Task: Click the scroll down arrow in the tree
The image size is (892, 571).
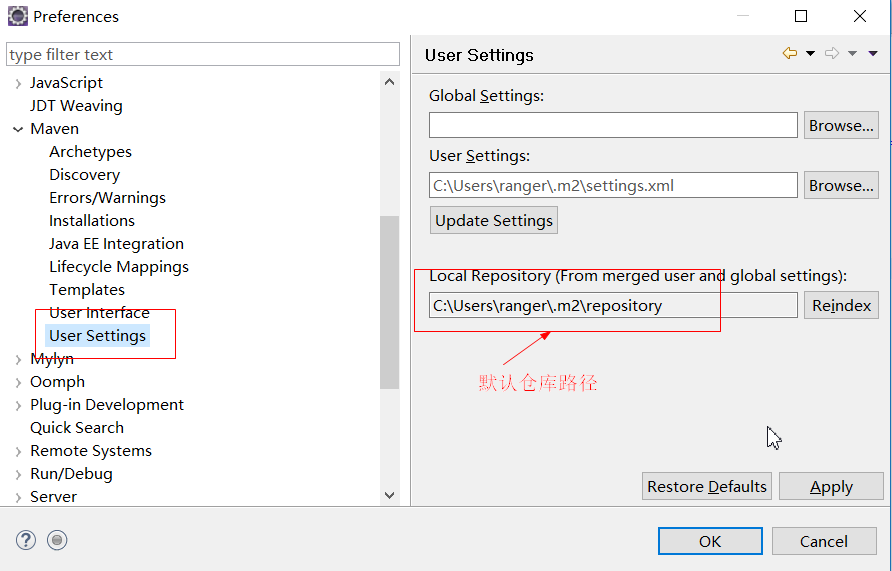Action: point(390,495)
